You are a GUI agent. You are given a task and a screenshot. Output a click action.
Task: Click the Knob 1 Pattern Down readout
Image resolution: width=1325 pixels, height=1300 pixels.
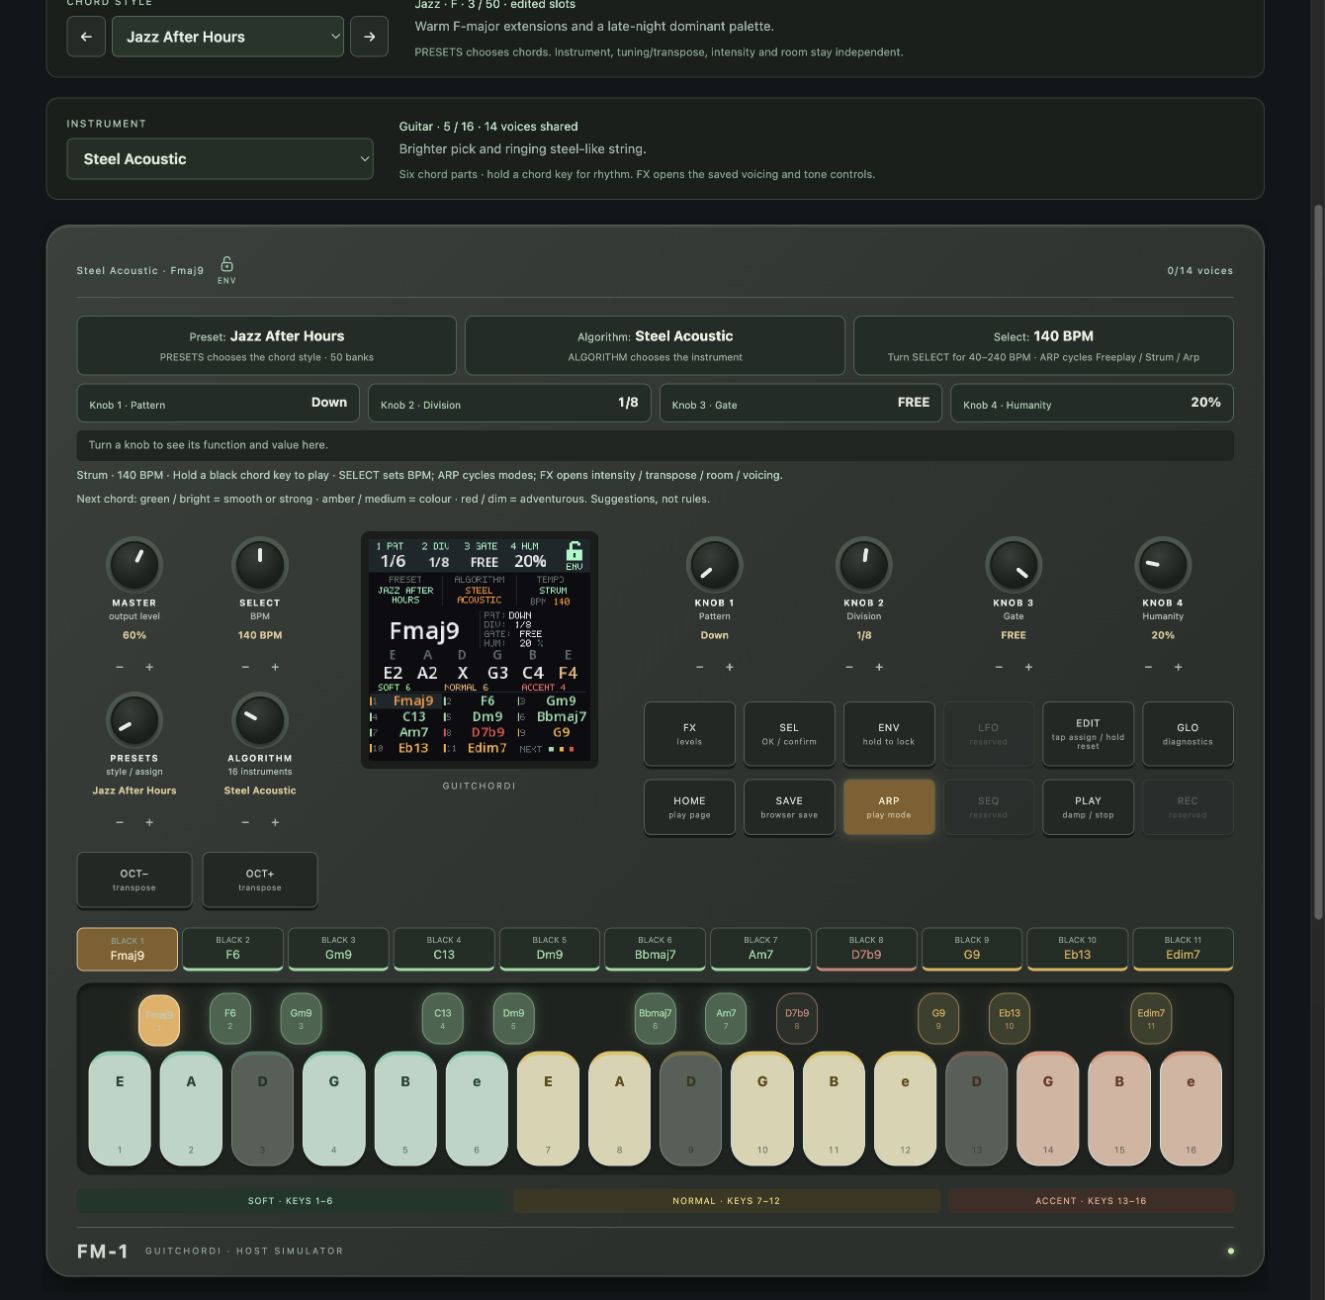[218, 403]
